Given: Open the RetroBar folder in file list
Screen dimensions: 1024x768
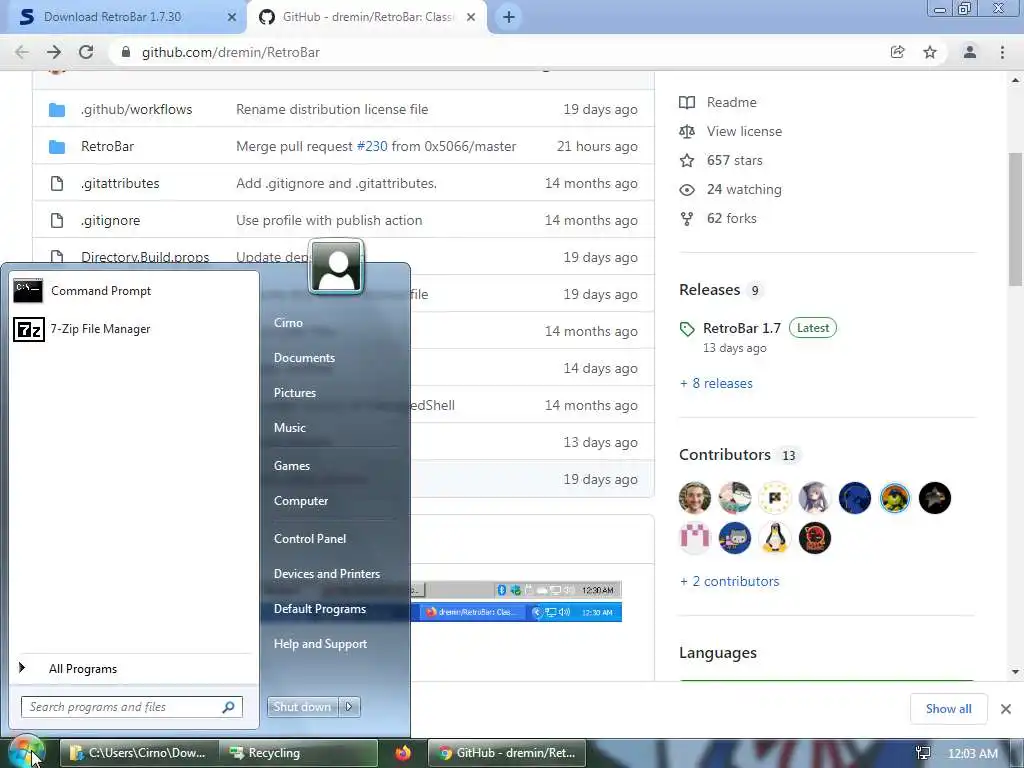Looking at the screenshot, I should pyautogui.click(x=107, y=146).
